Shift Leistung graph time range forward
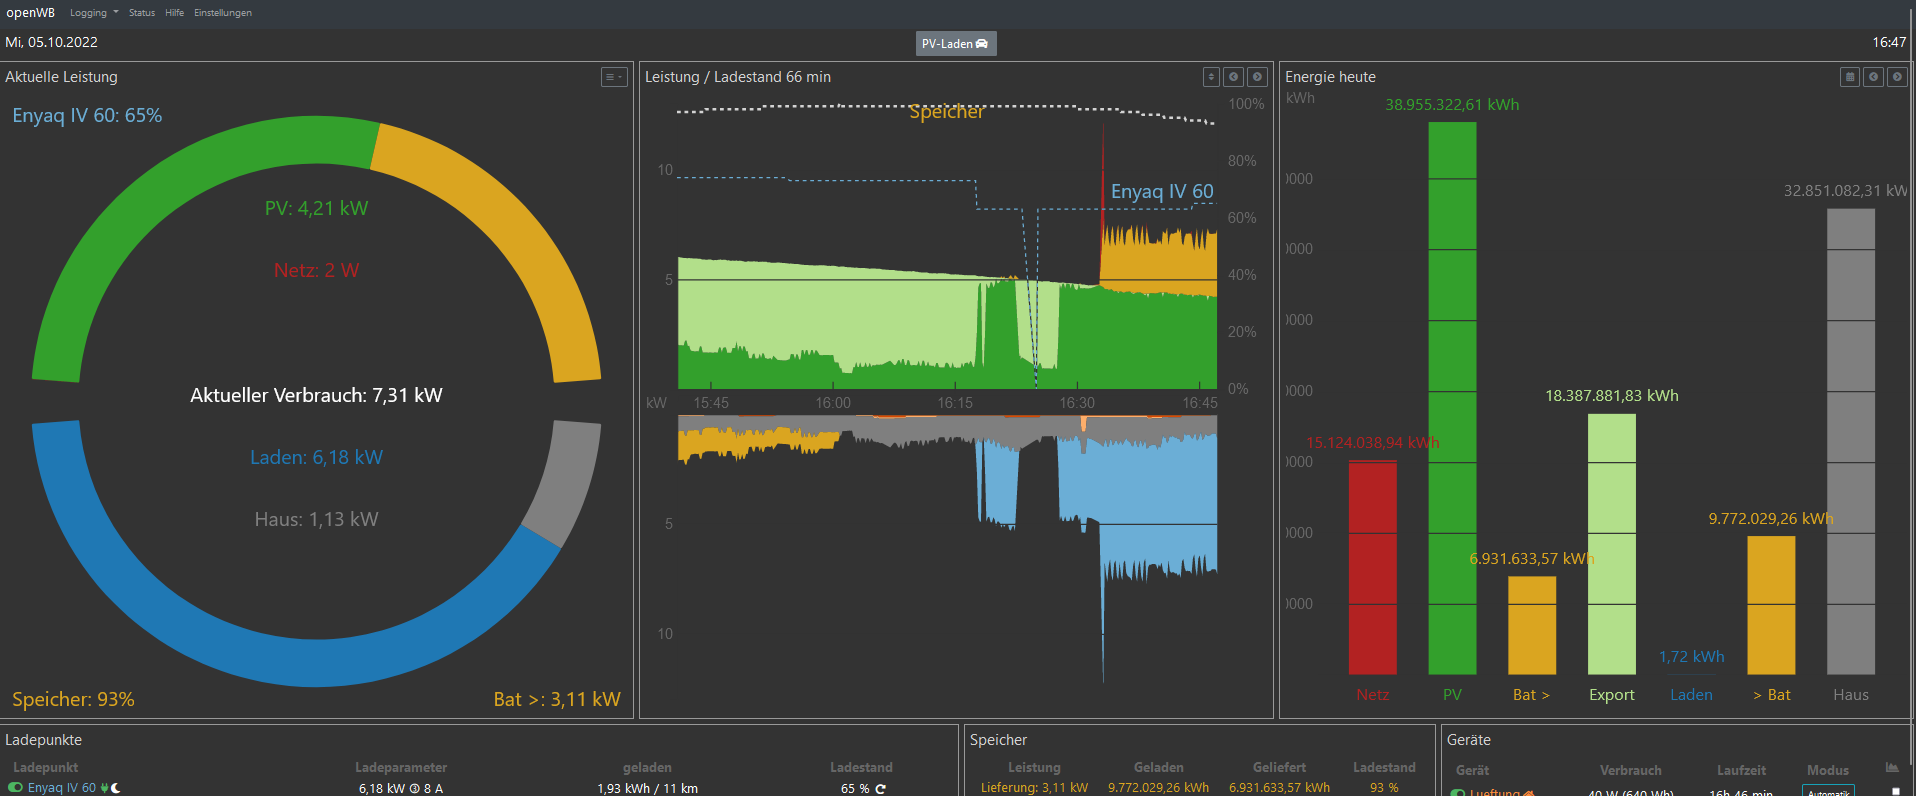1916x796 pixels. click(1258, 77)
